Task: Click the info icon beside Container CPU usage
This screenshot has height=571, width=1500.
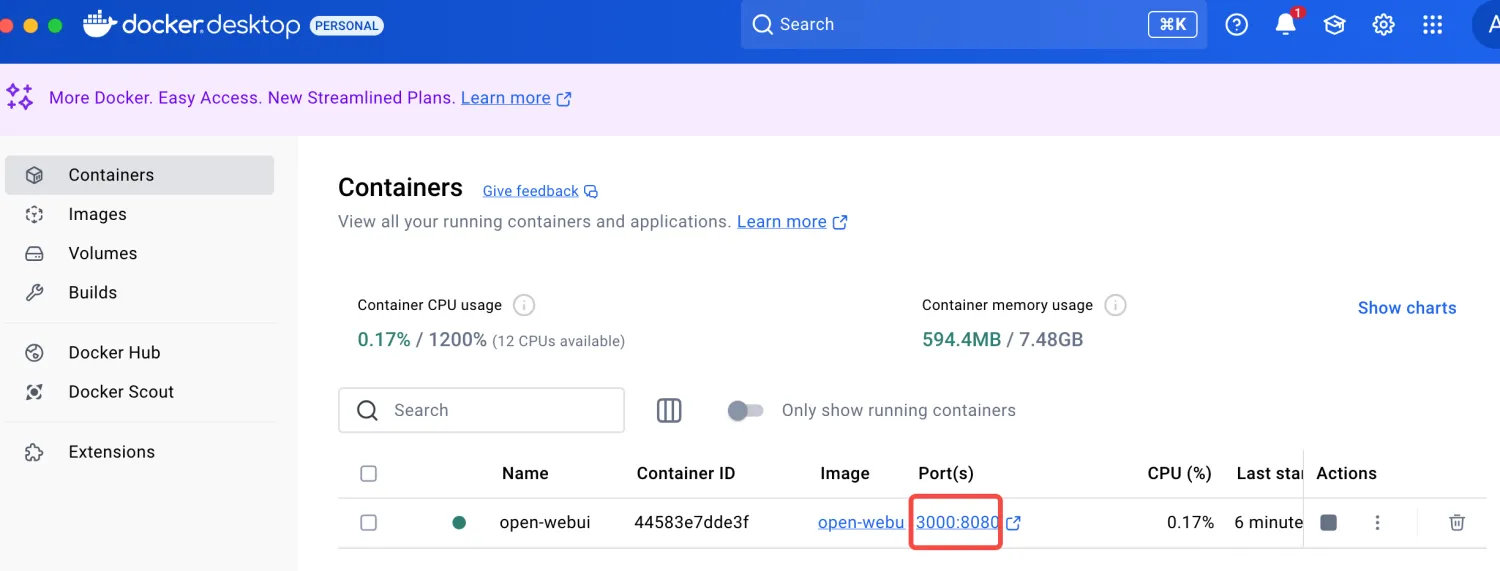Action: coord(523,305)
